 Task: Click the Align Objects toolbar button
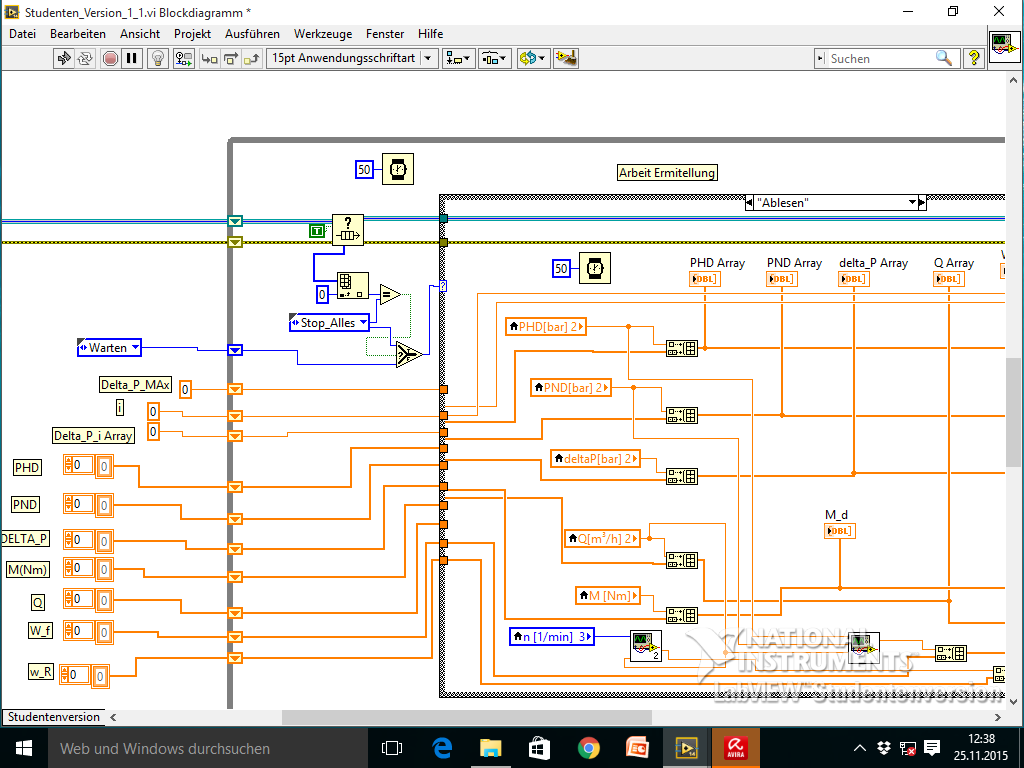[x=459, y=58]
